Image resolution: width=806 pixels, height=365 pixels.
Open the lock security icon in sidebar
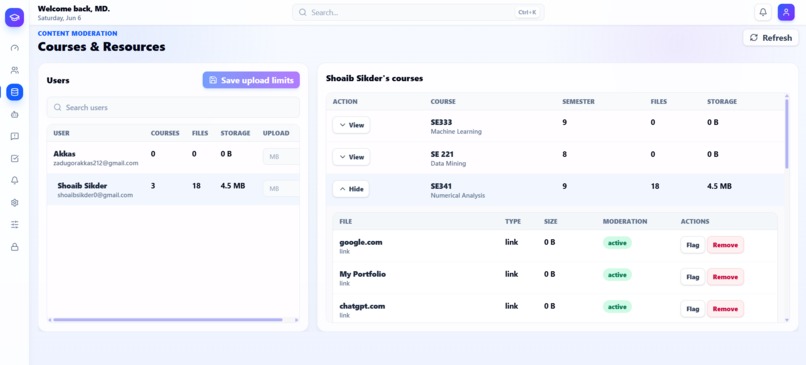14,247
